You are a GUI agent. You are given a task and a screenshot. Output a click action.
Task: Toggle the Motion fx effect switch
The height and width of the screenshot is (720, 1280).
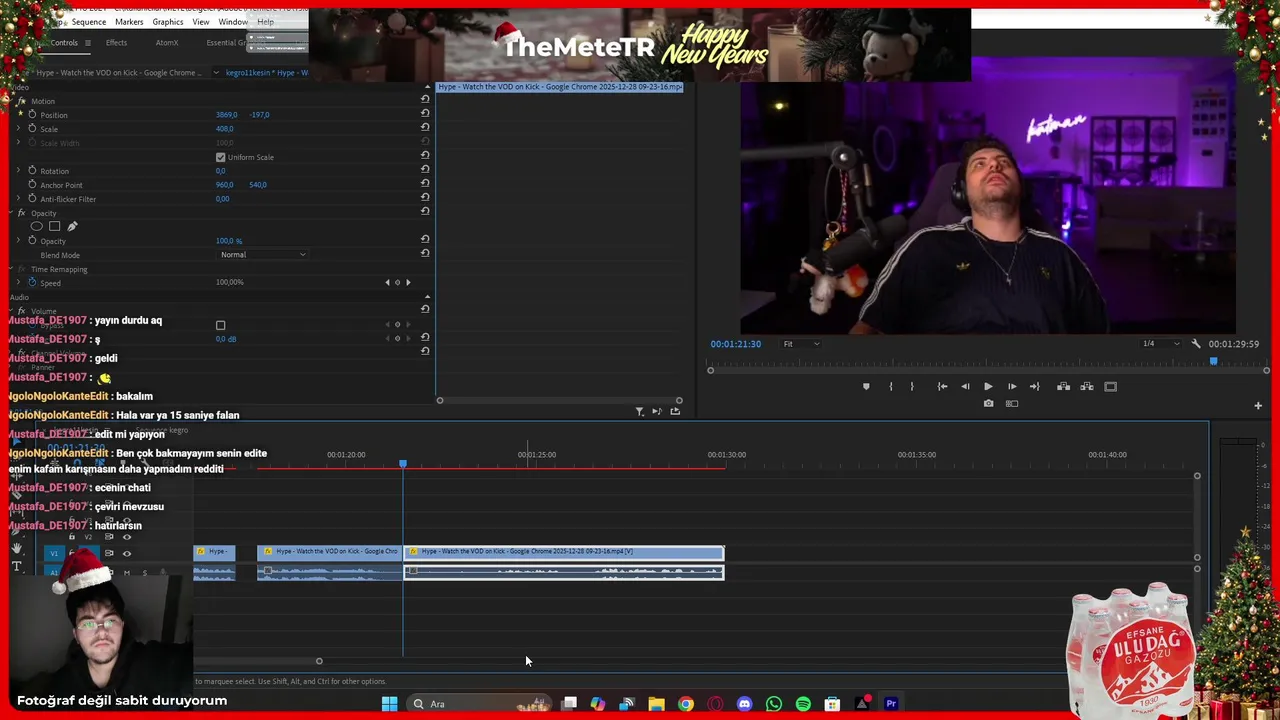point(21,101)
